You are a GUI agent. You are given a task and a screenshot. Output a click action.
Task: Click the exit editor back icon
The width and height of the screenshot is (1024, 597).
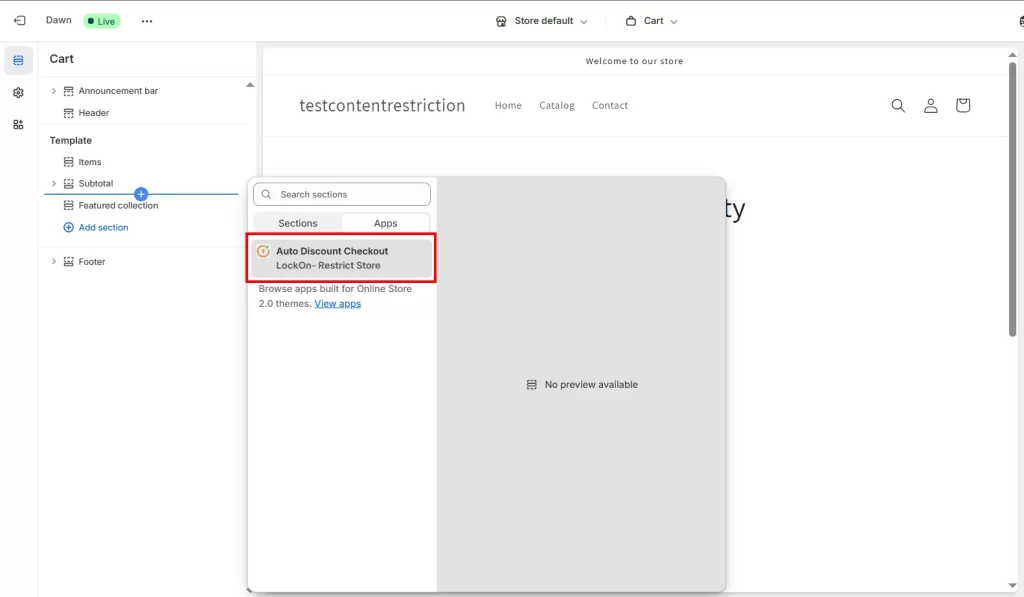(19, 21)
